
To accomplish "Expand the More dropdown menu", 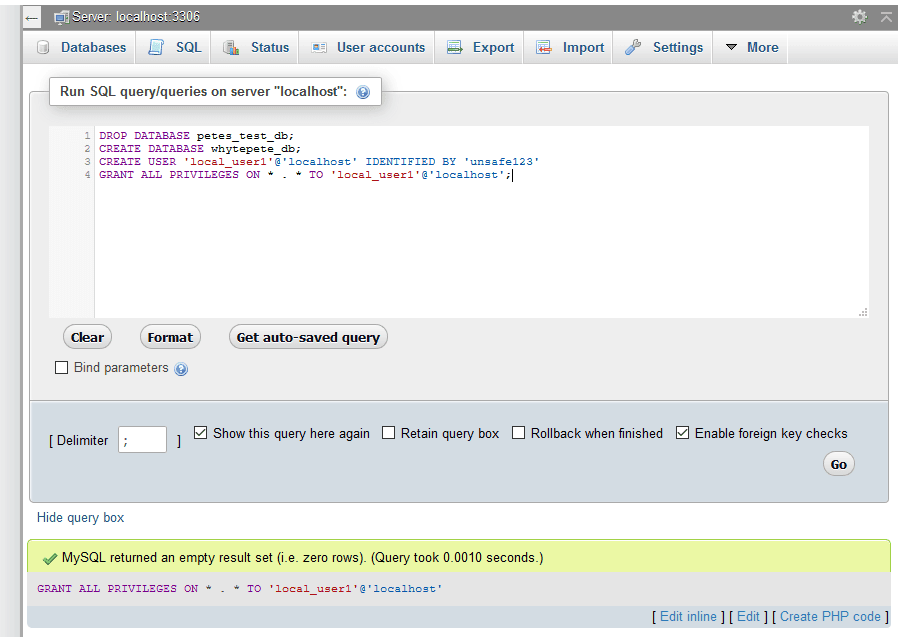I will pos(751,47).
